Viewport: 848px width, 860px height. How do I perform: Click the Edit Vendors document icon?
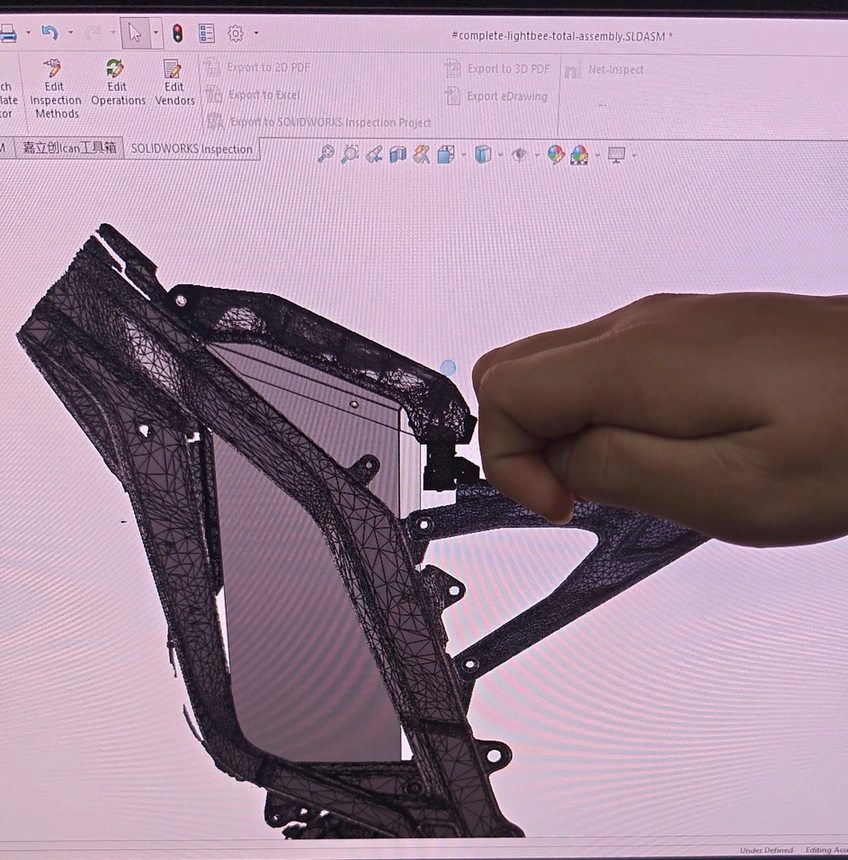click(172, 69)
